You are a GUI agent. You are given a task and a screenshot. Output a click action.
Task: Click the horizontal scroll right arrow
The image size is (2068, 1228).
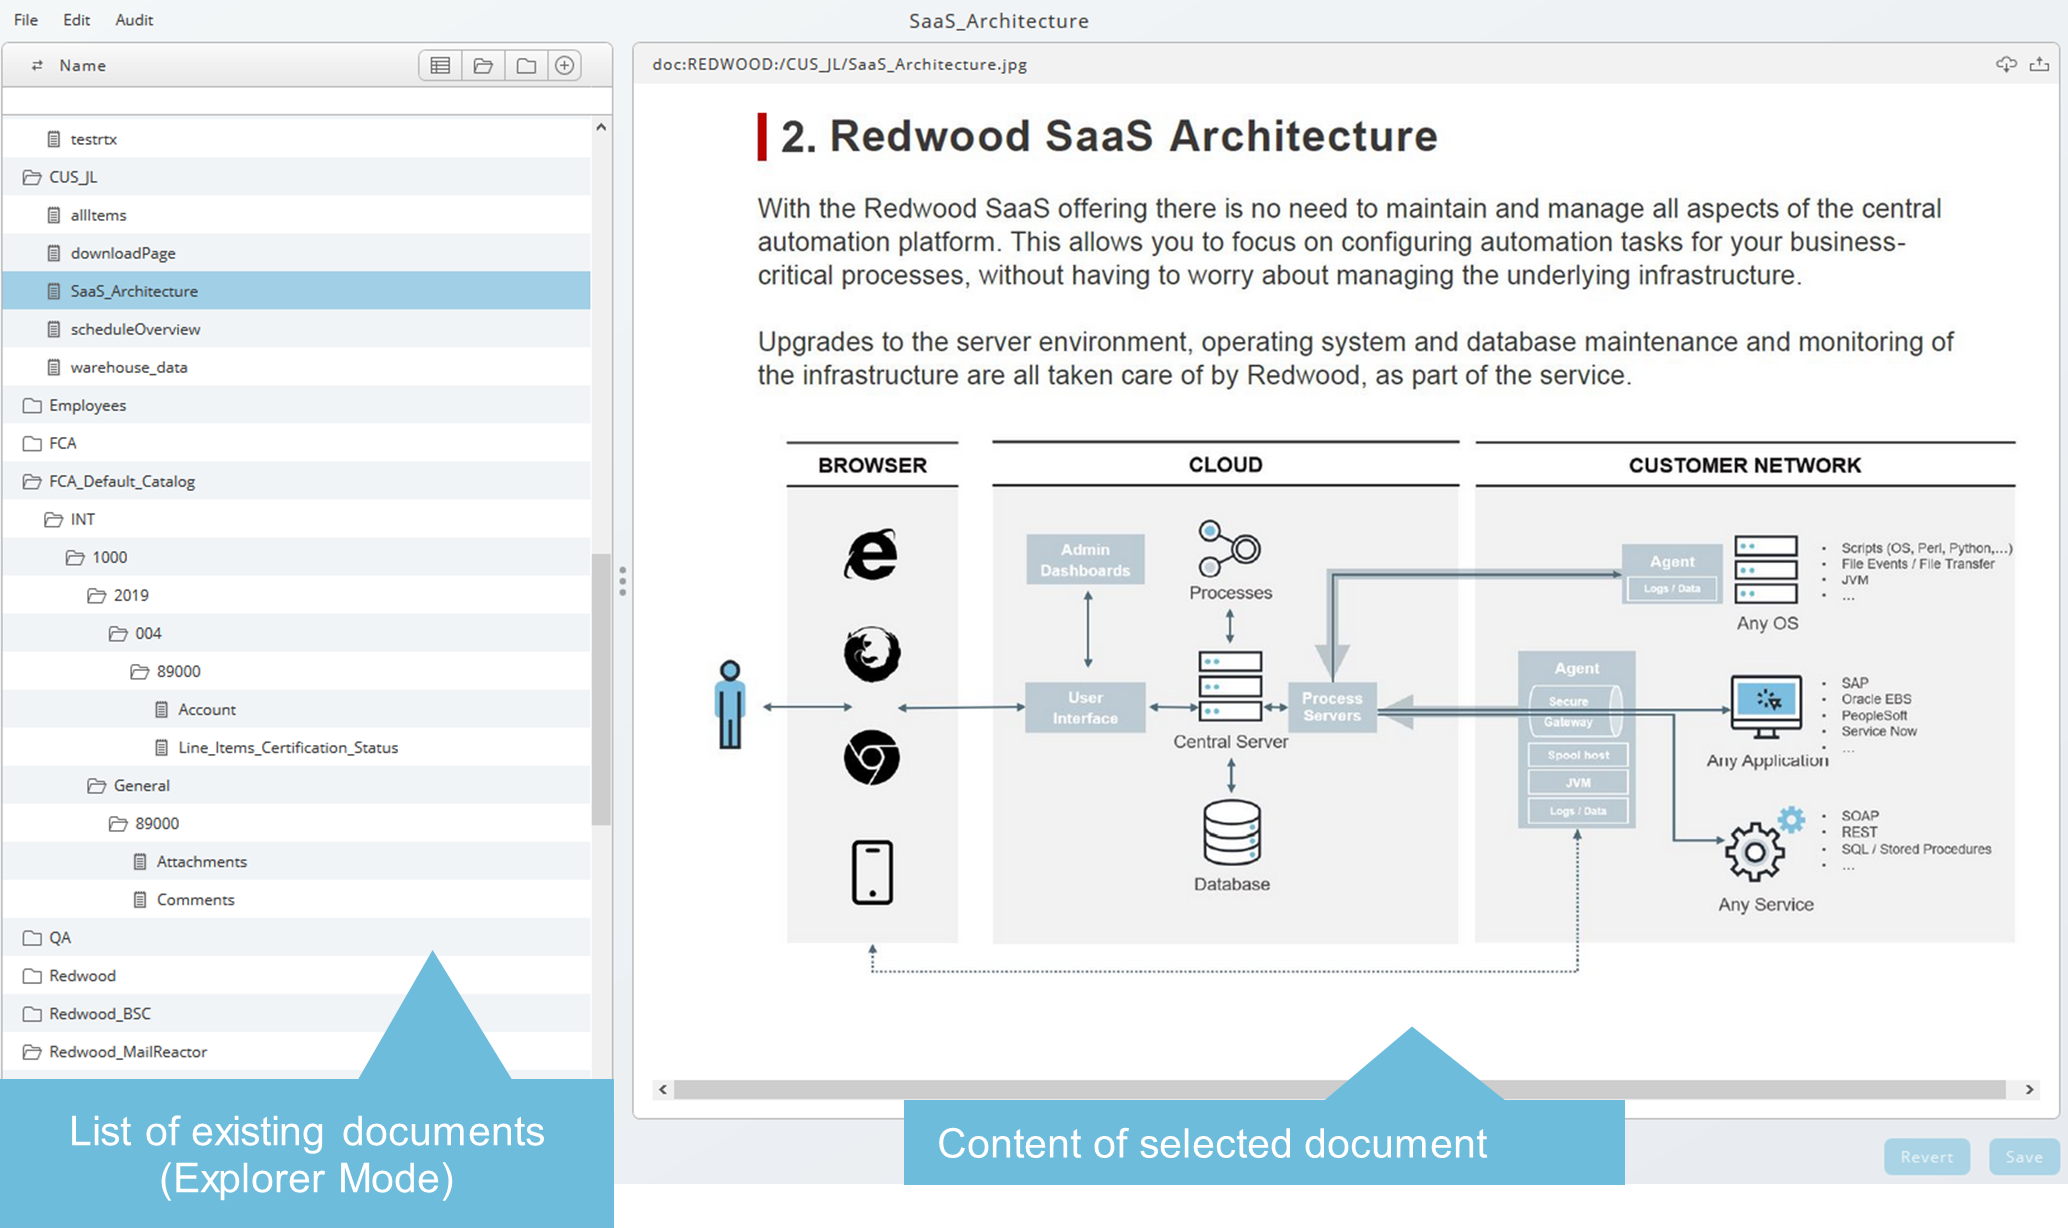coord(2029,1089)
